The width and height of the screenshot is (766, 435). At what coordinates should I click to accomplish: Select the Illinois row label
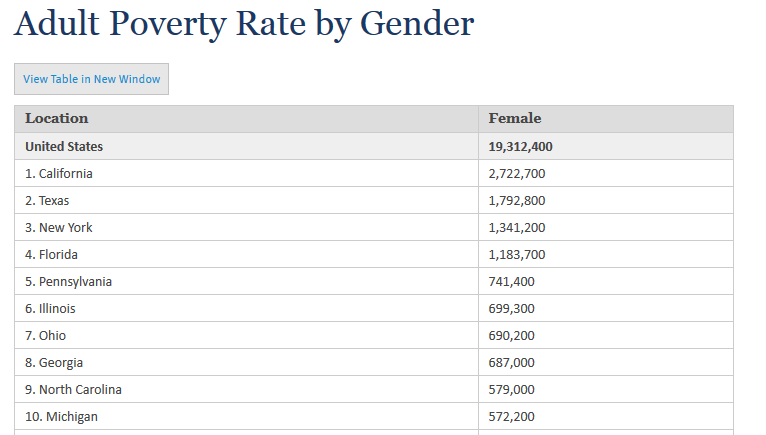click(50, 308)
